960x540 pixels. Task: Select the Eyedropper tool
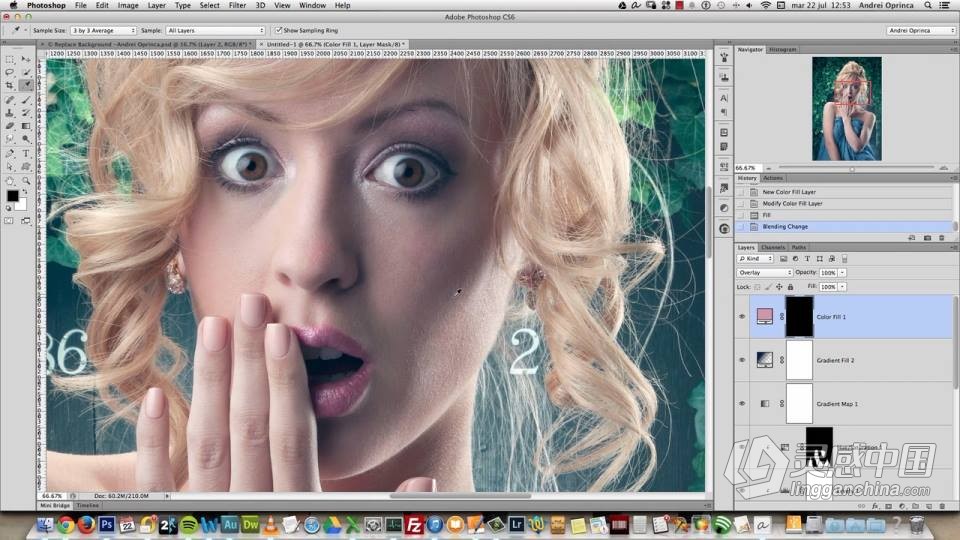coord(26,86)
